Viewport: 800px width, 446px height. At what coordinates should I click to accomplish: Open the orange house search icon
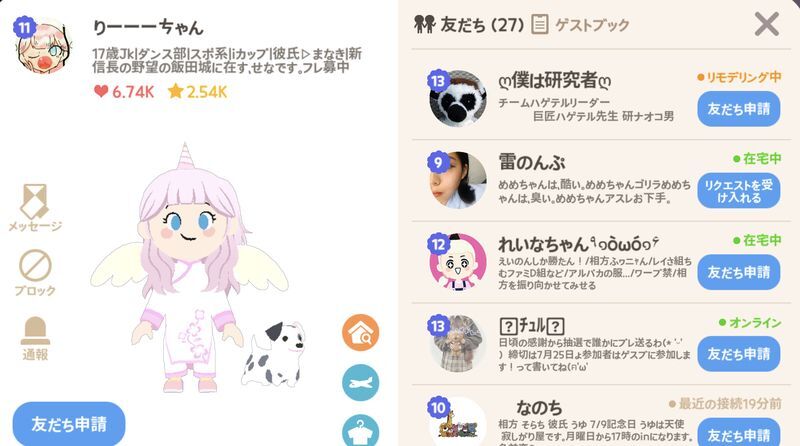click(x=361, y=333)
